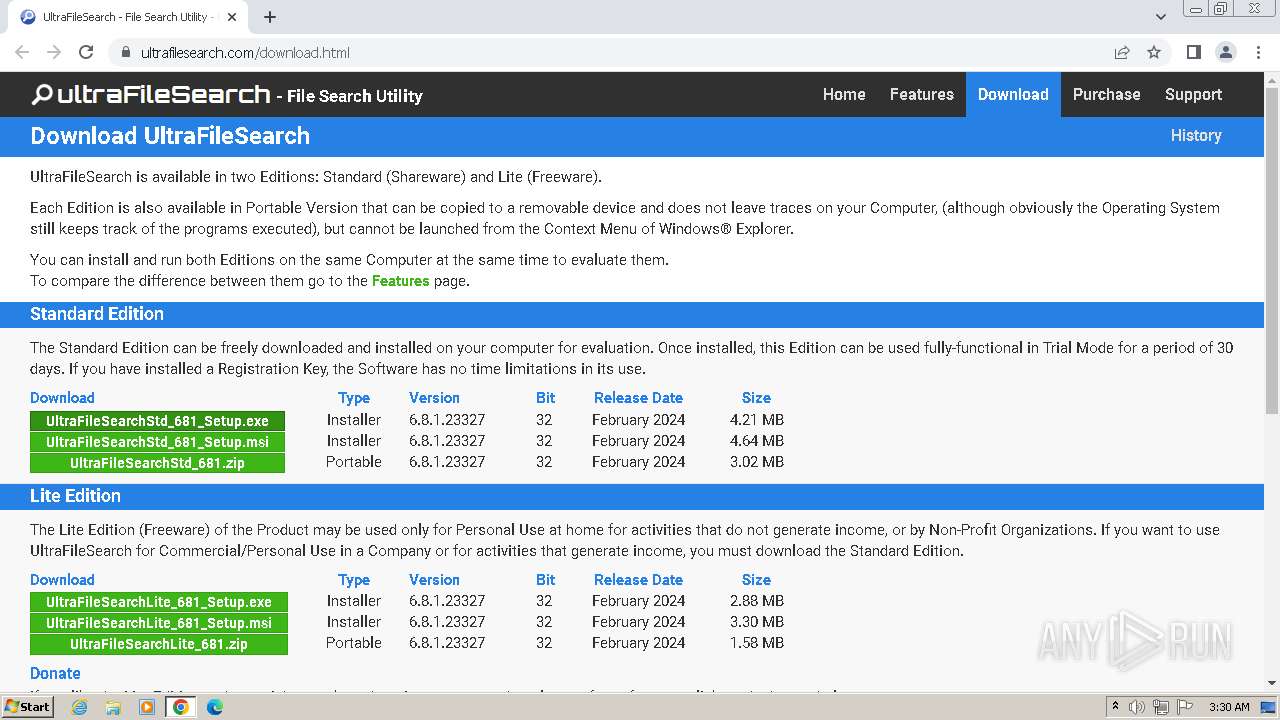Go to the Purchase page
The width and height of the screenshot is (1280, 720).
point(1106,94)
